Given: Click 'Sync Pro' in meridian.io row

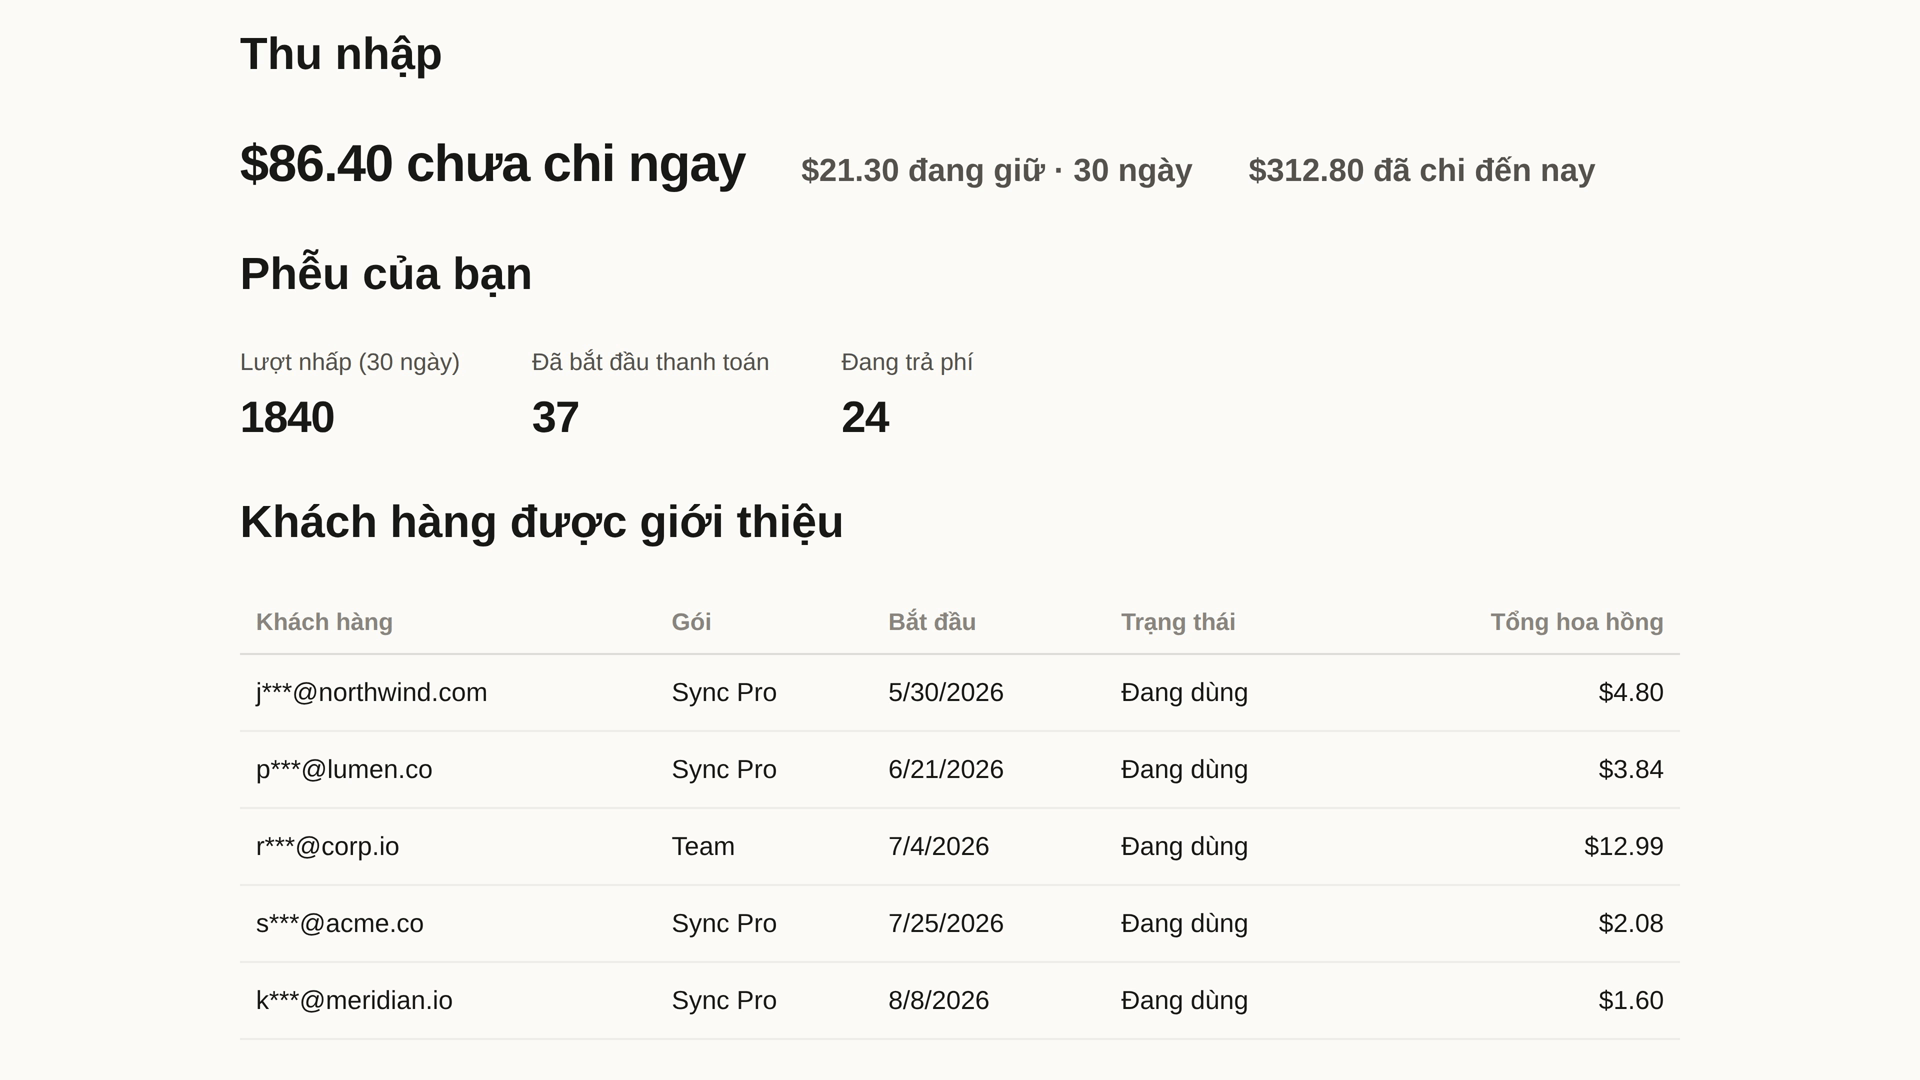Looking at the screenshot, I should (724, 1001).
